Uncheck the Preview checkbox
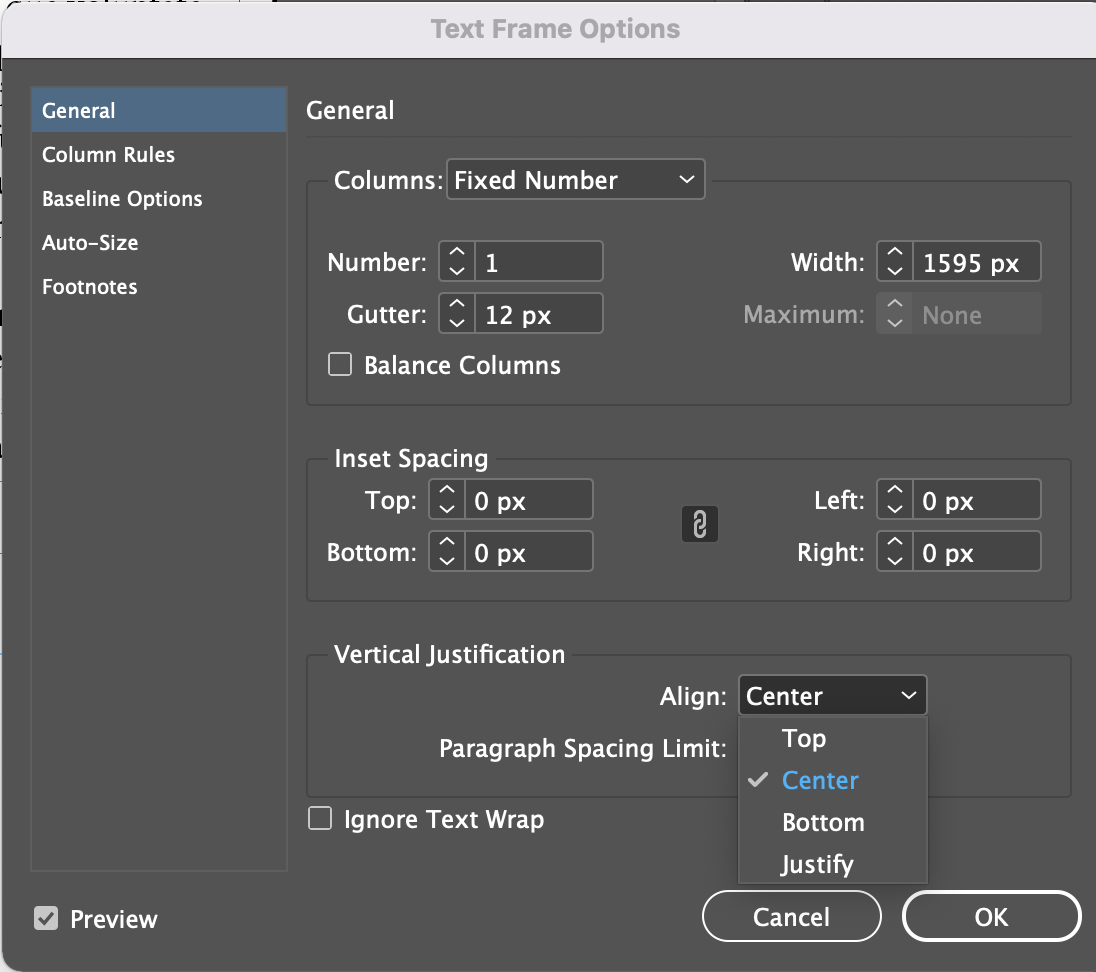The width and height of the screenshot is (1096, 972). click(x=46, y=918)
